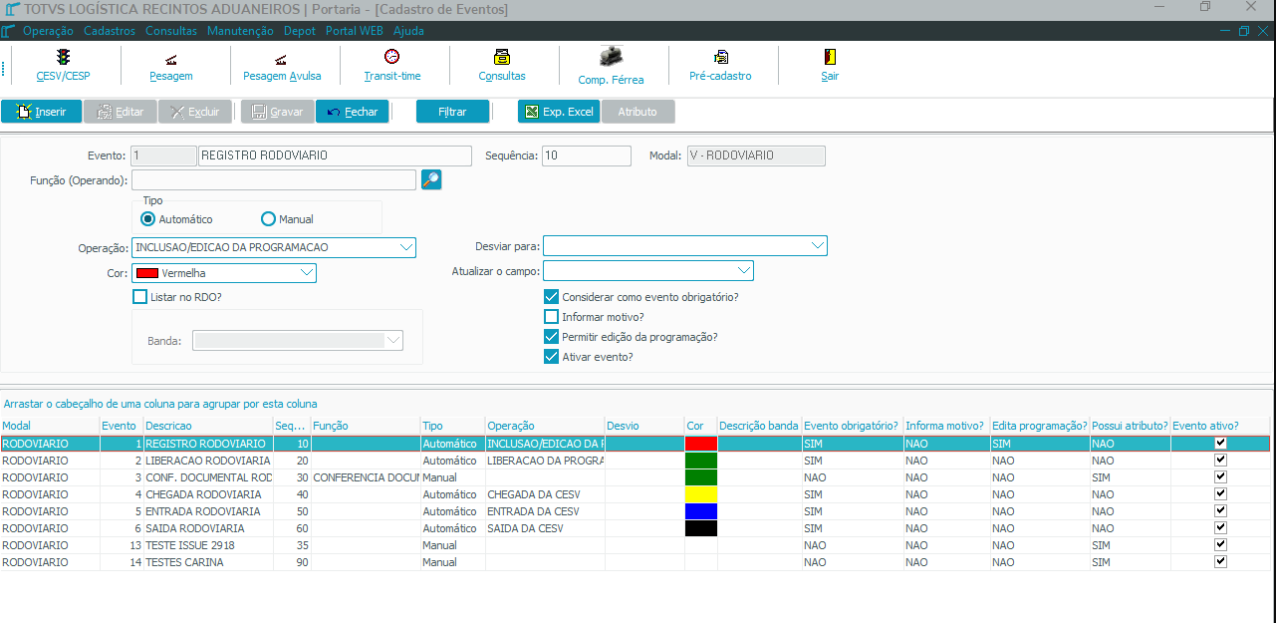Click the yellow color cell of CHEGADA RODOVIARIA
The height and width of the screenshot is (623, 1276).
point(701,494)
